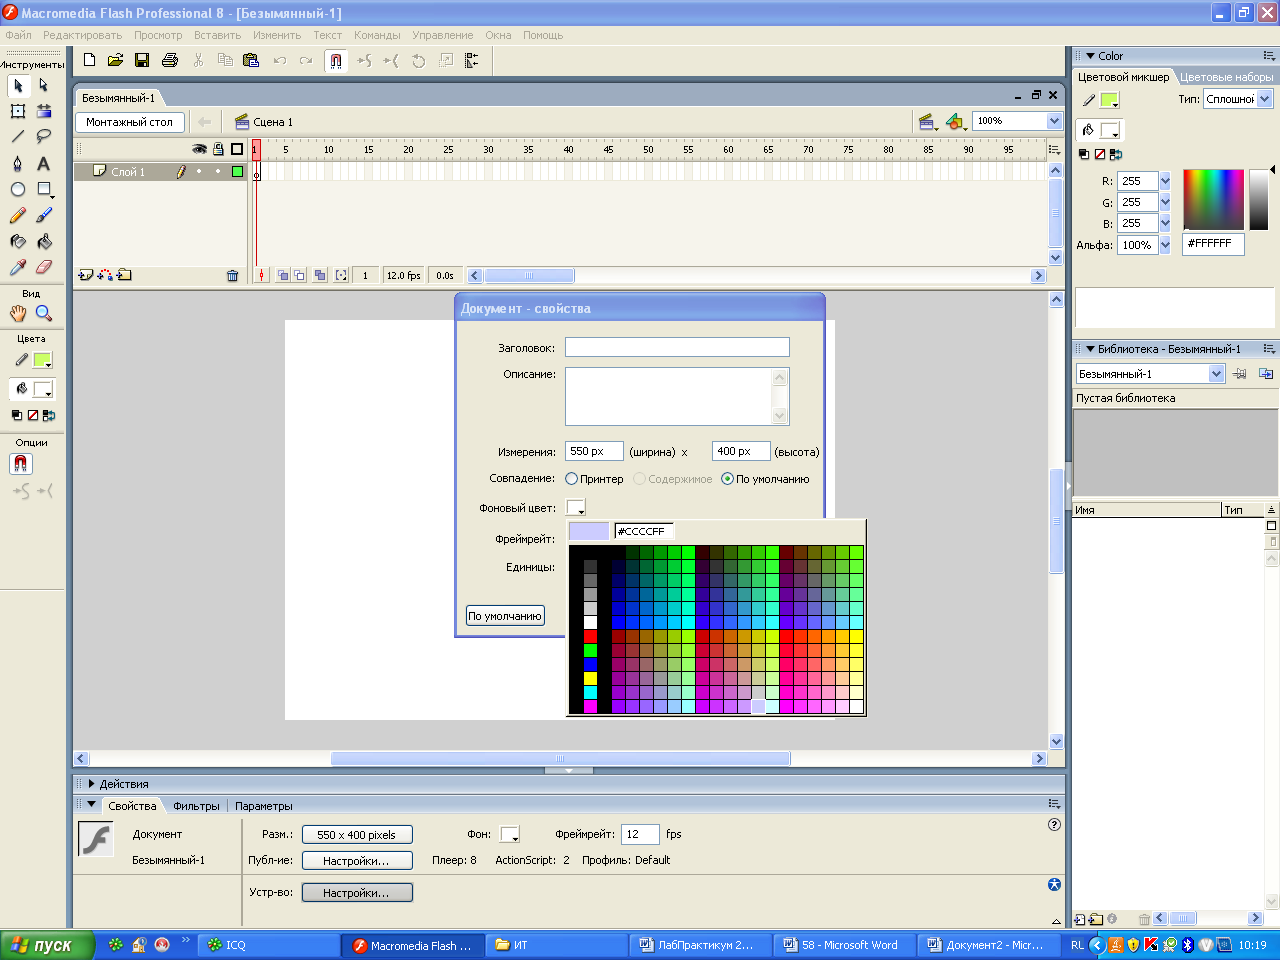Open the Edit Scene clapperboard menu
The width and height of the screenshot is (1280, 960).
click(928, 122)
